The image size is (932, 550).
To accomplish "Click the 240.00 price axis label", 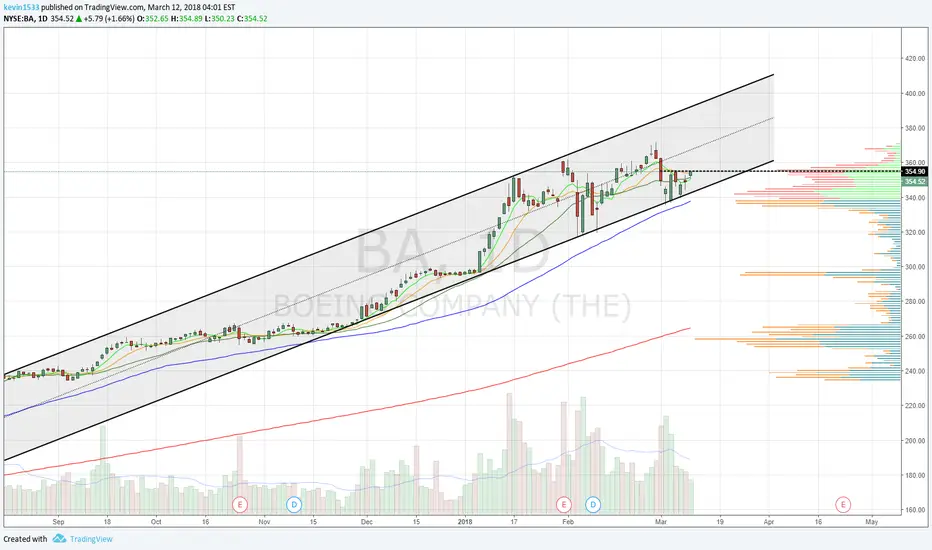I will point(915,371).
